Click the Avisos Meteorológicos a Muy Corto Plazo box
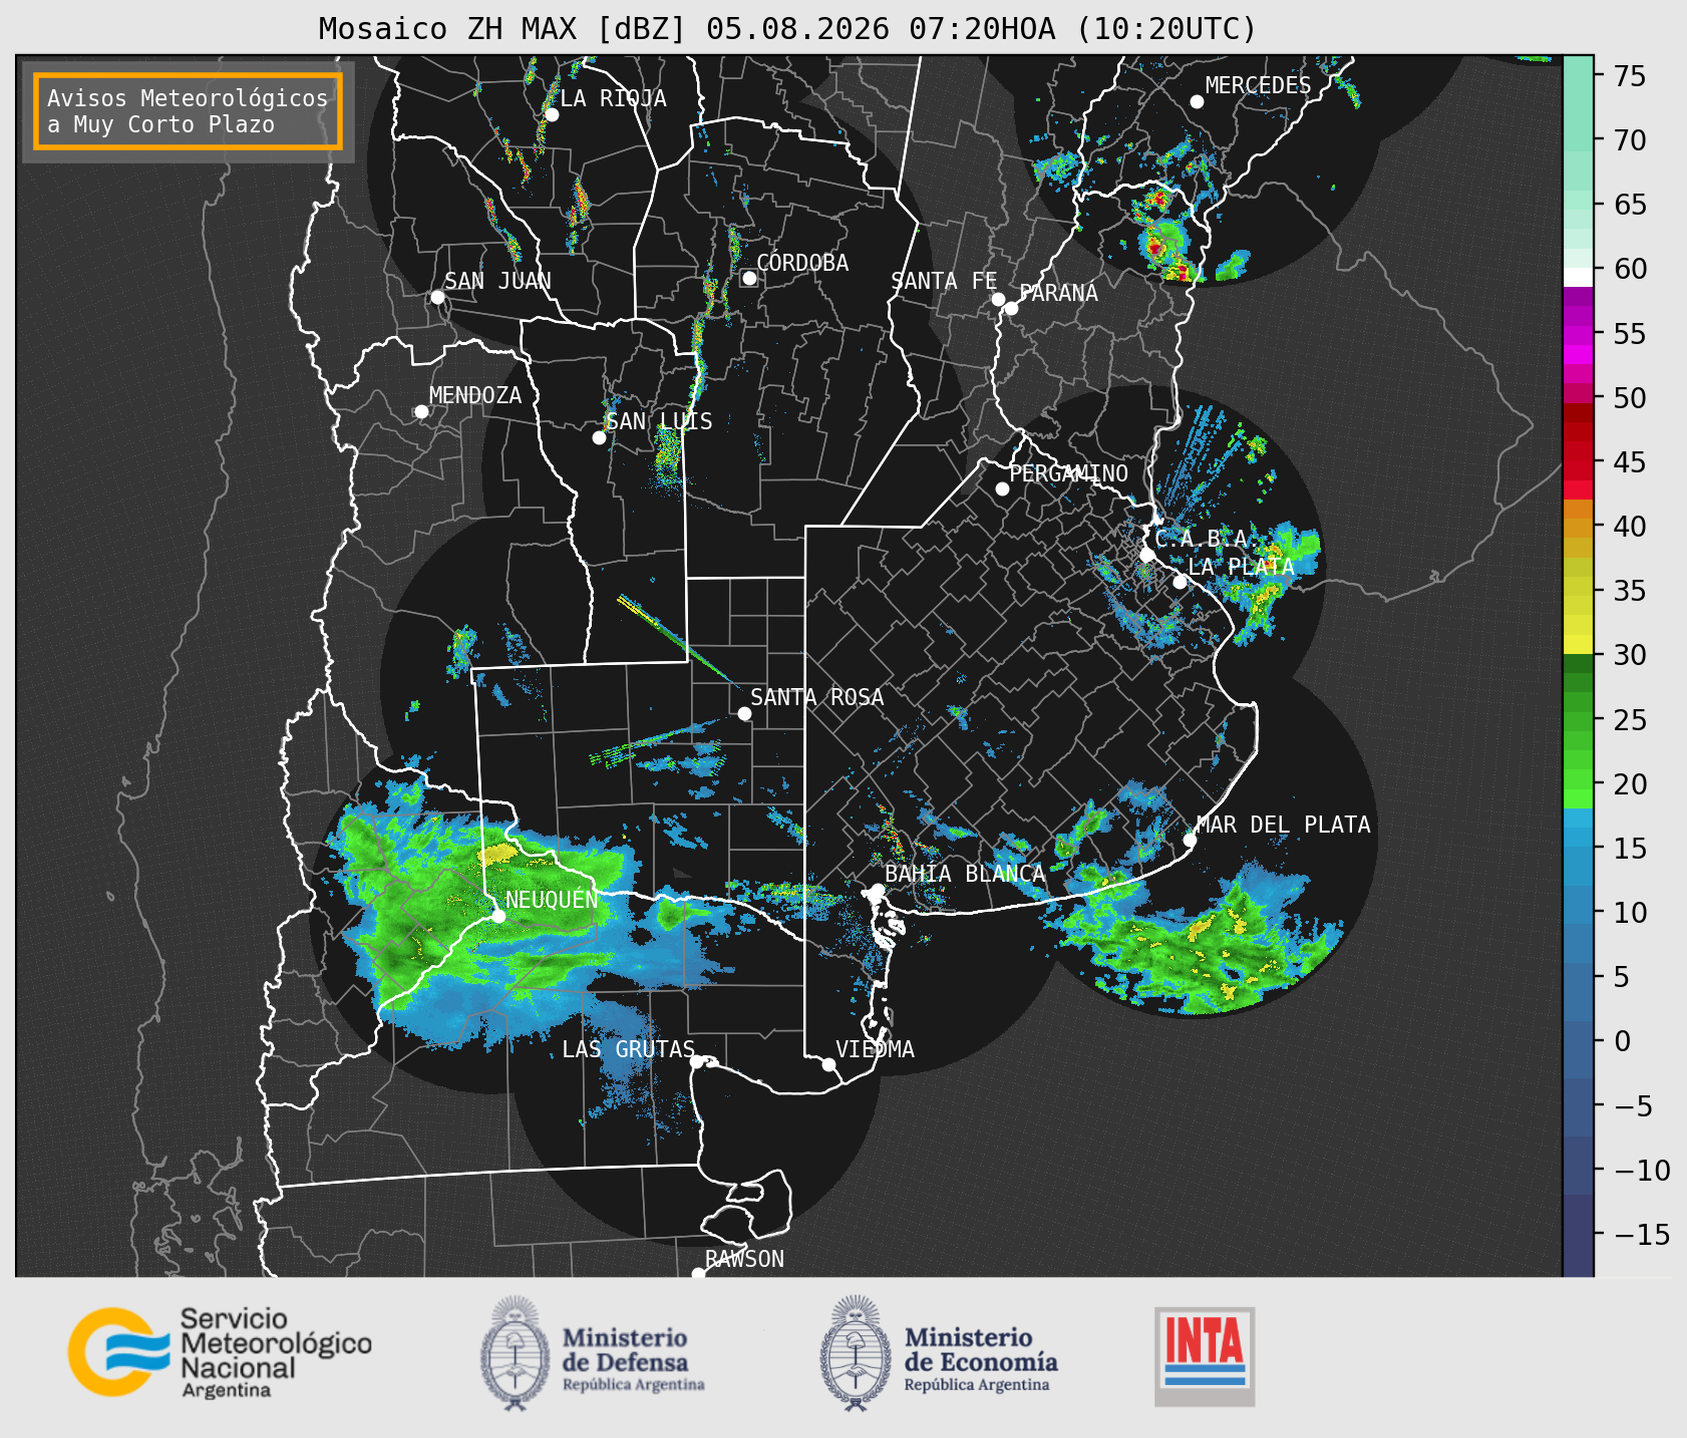Viewport: 1687px width, 1438px height. 188,111
